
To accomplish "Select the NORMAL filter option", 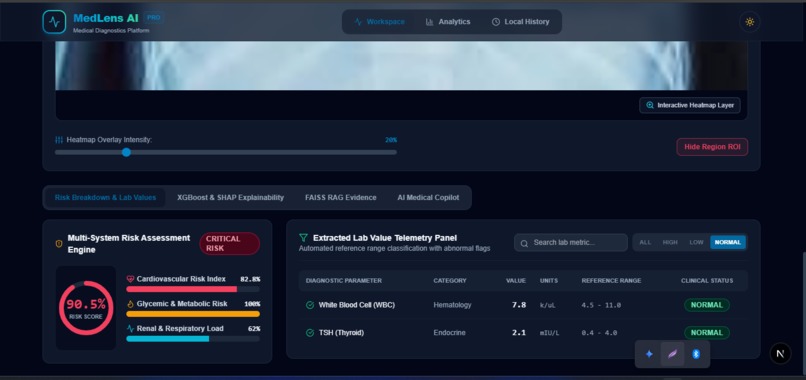I will (728, 242).
